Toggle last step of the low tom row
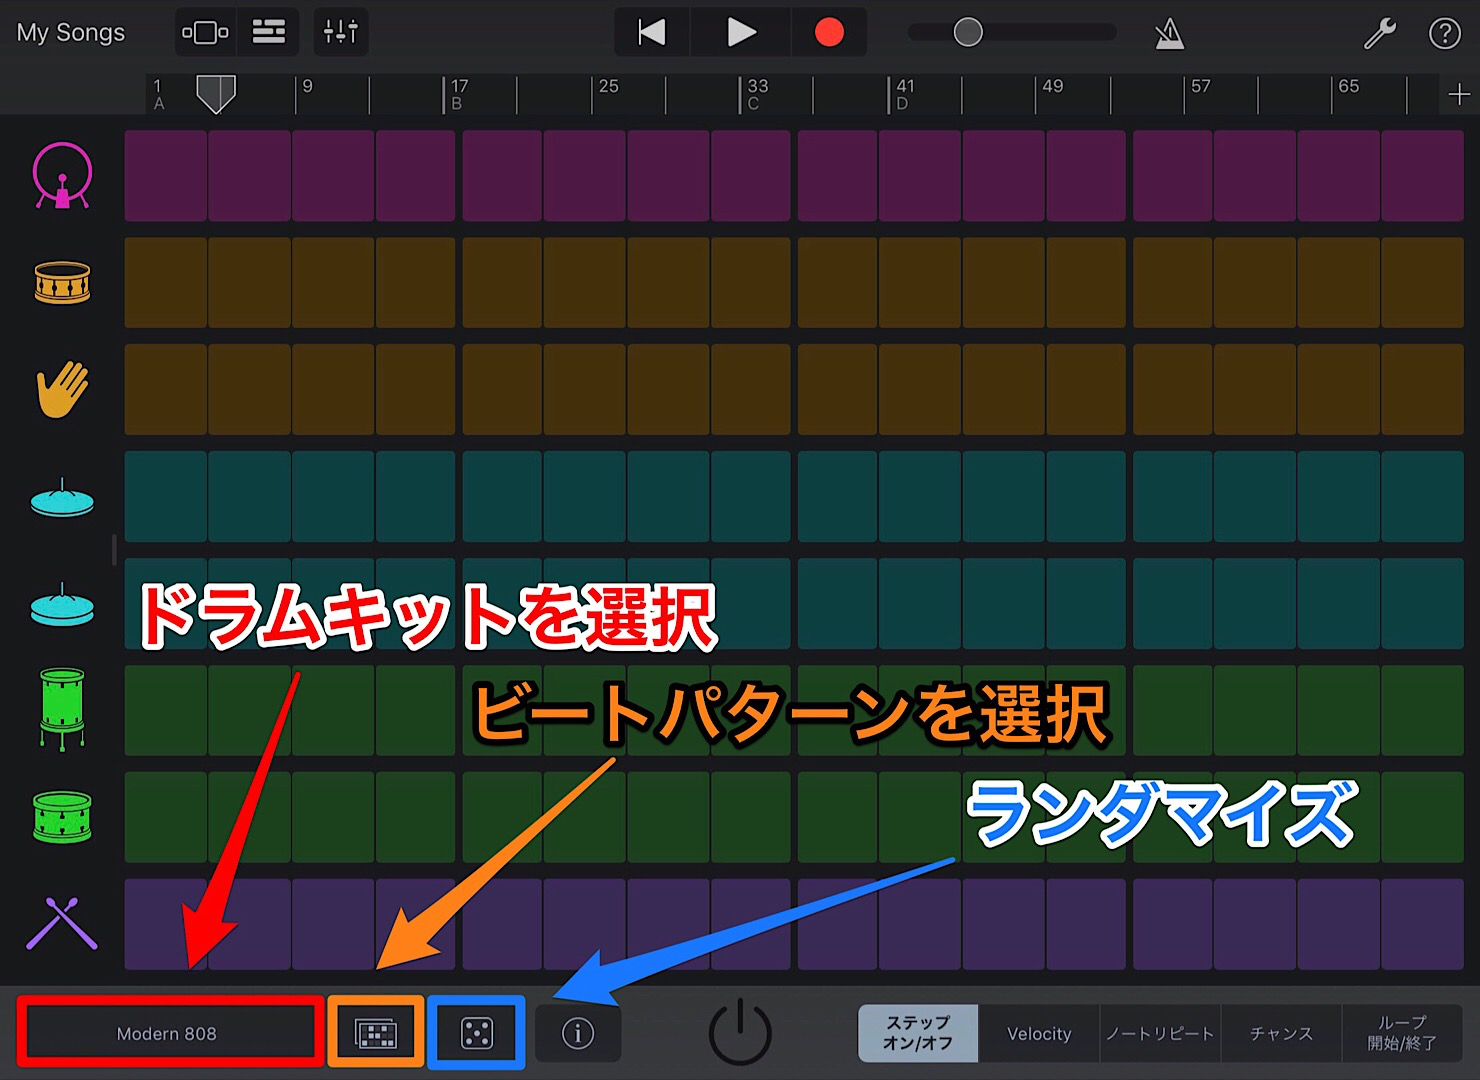1480x1080 pixels. [x=1422, y=817]
